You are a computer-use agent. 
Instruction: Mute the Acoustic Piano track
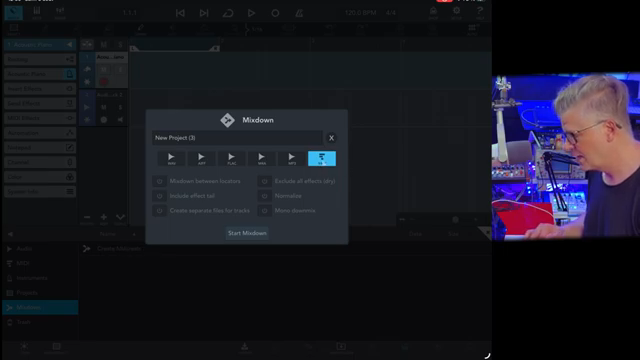coord(104,69)
